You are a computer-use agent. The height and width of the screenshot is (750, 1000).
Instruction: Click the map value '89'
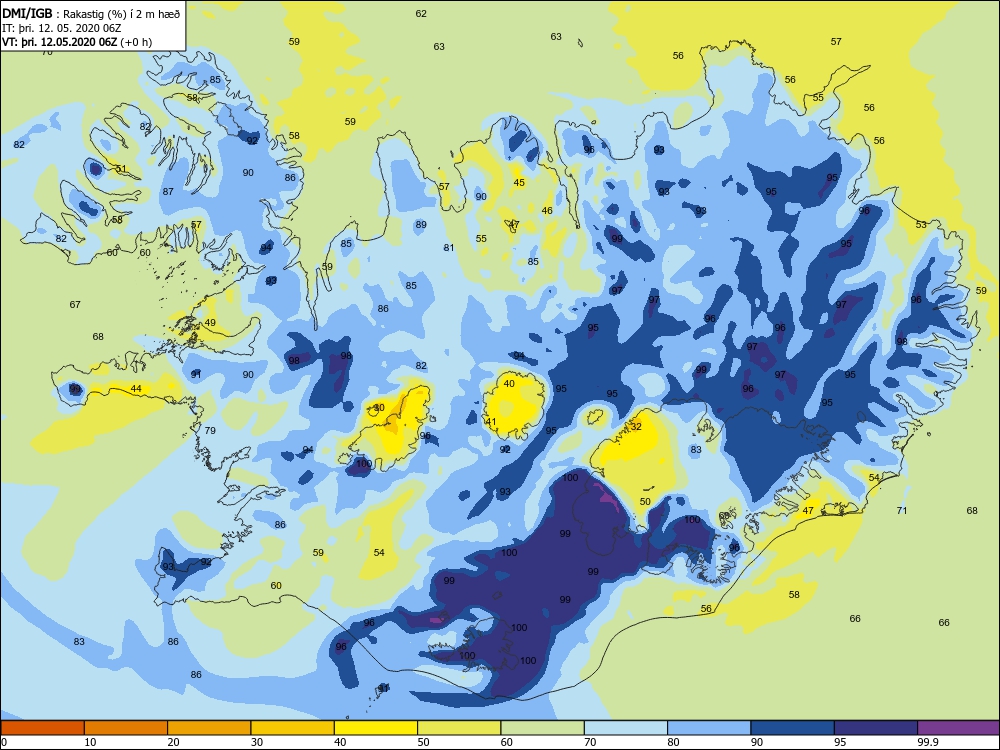click(x=421, y=224)
